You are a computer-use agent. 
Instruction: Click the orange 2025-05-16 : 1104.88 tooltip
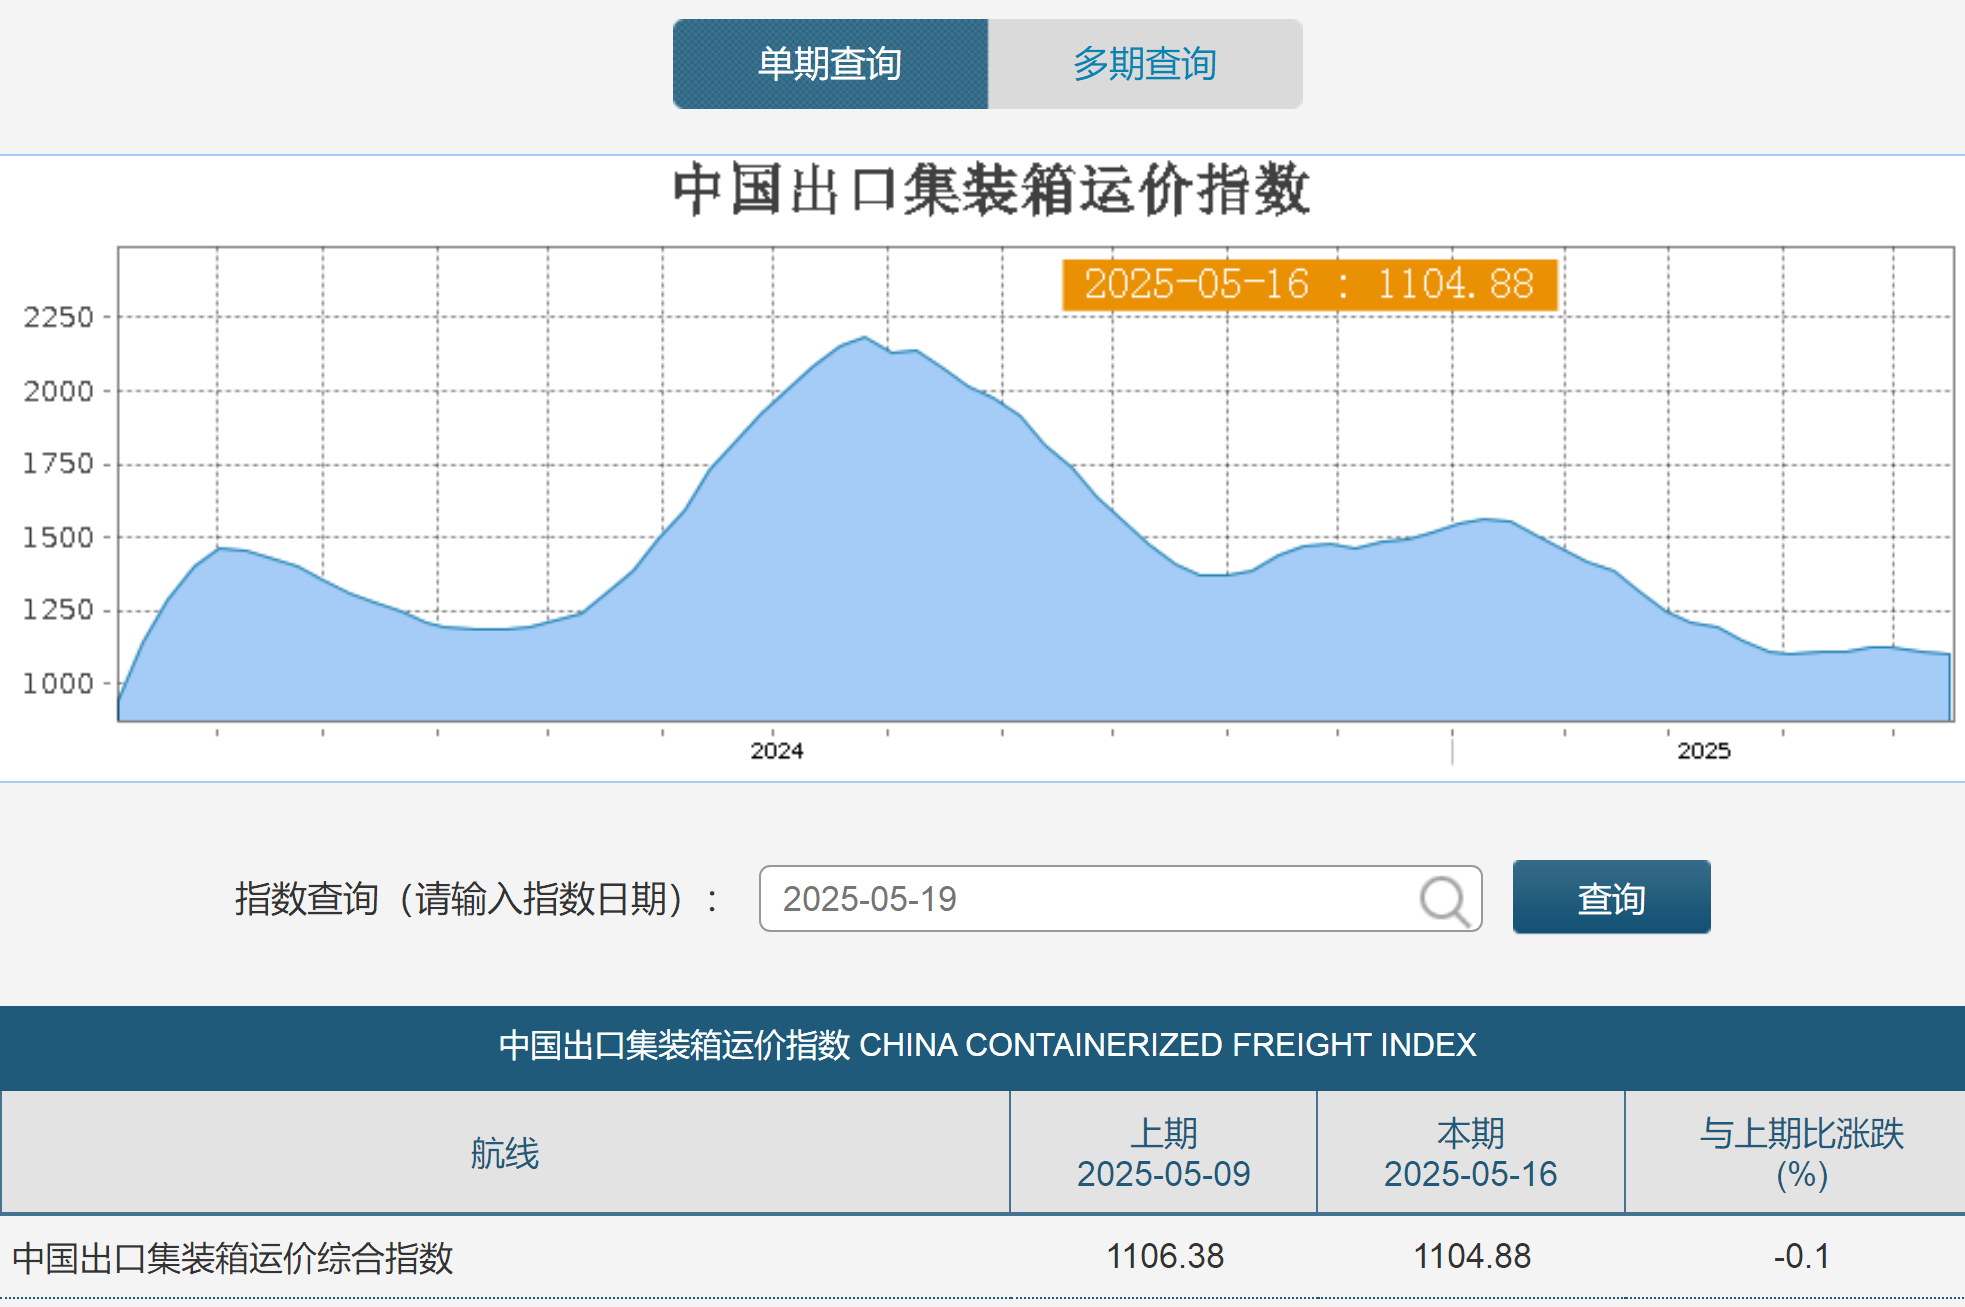pyautogui.click(x=1309, y=284)
